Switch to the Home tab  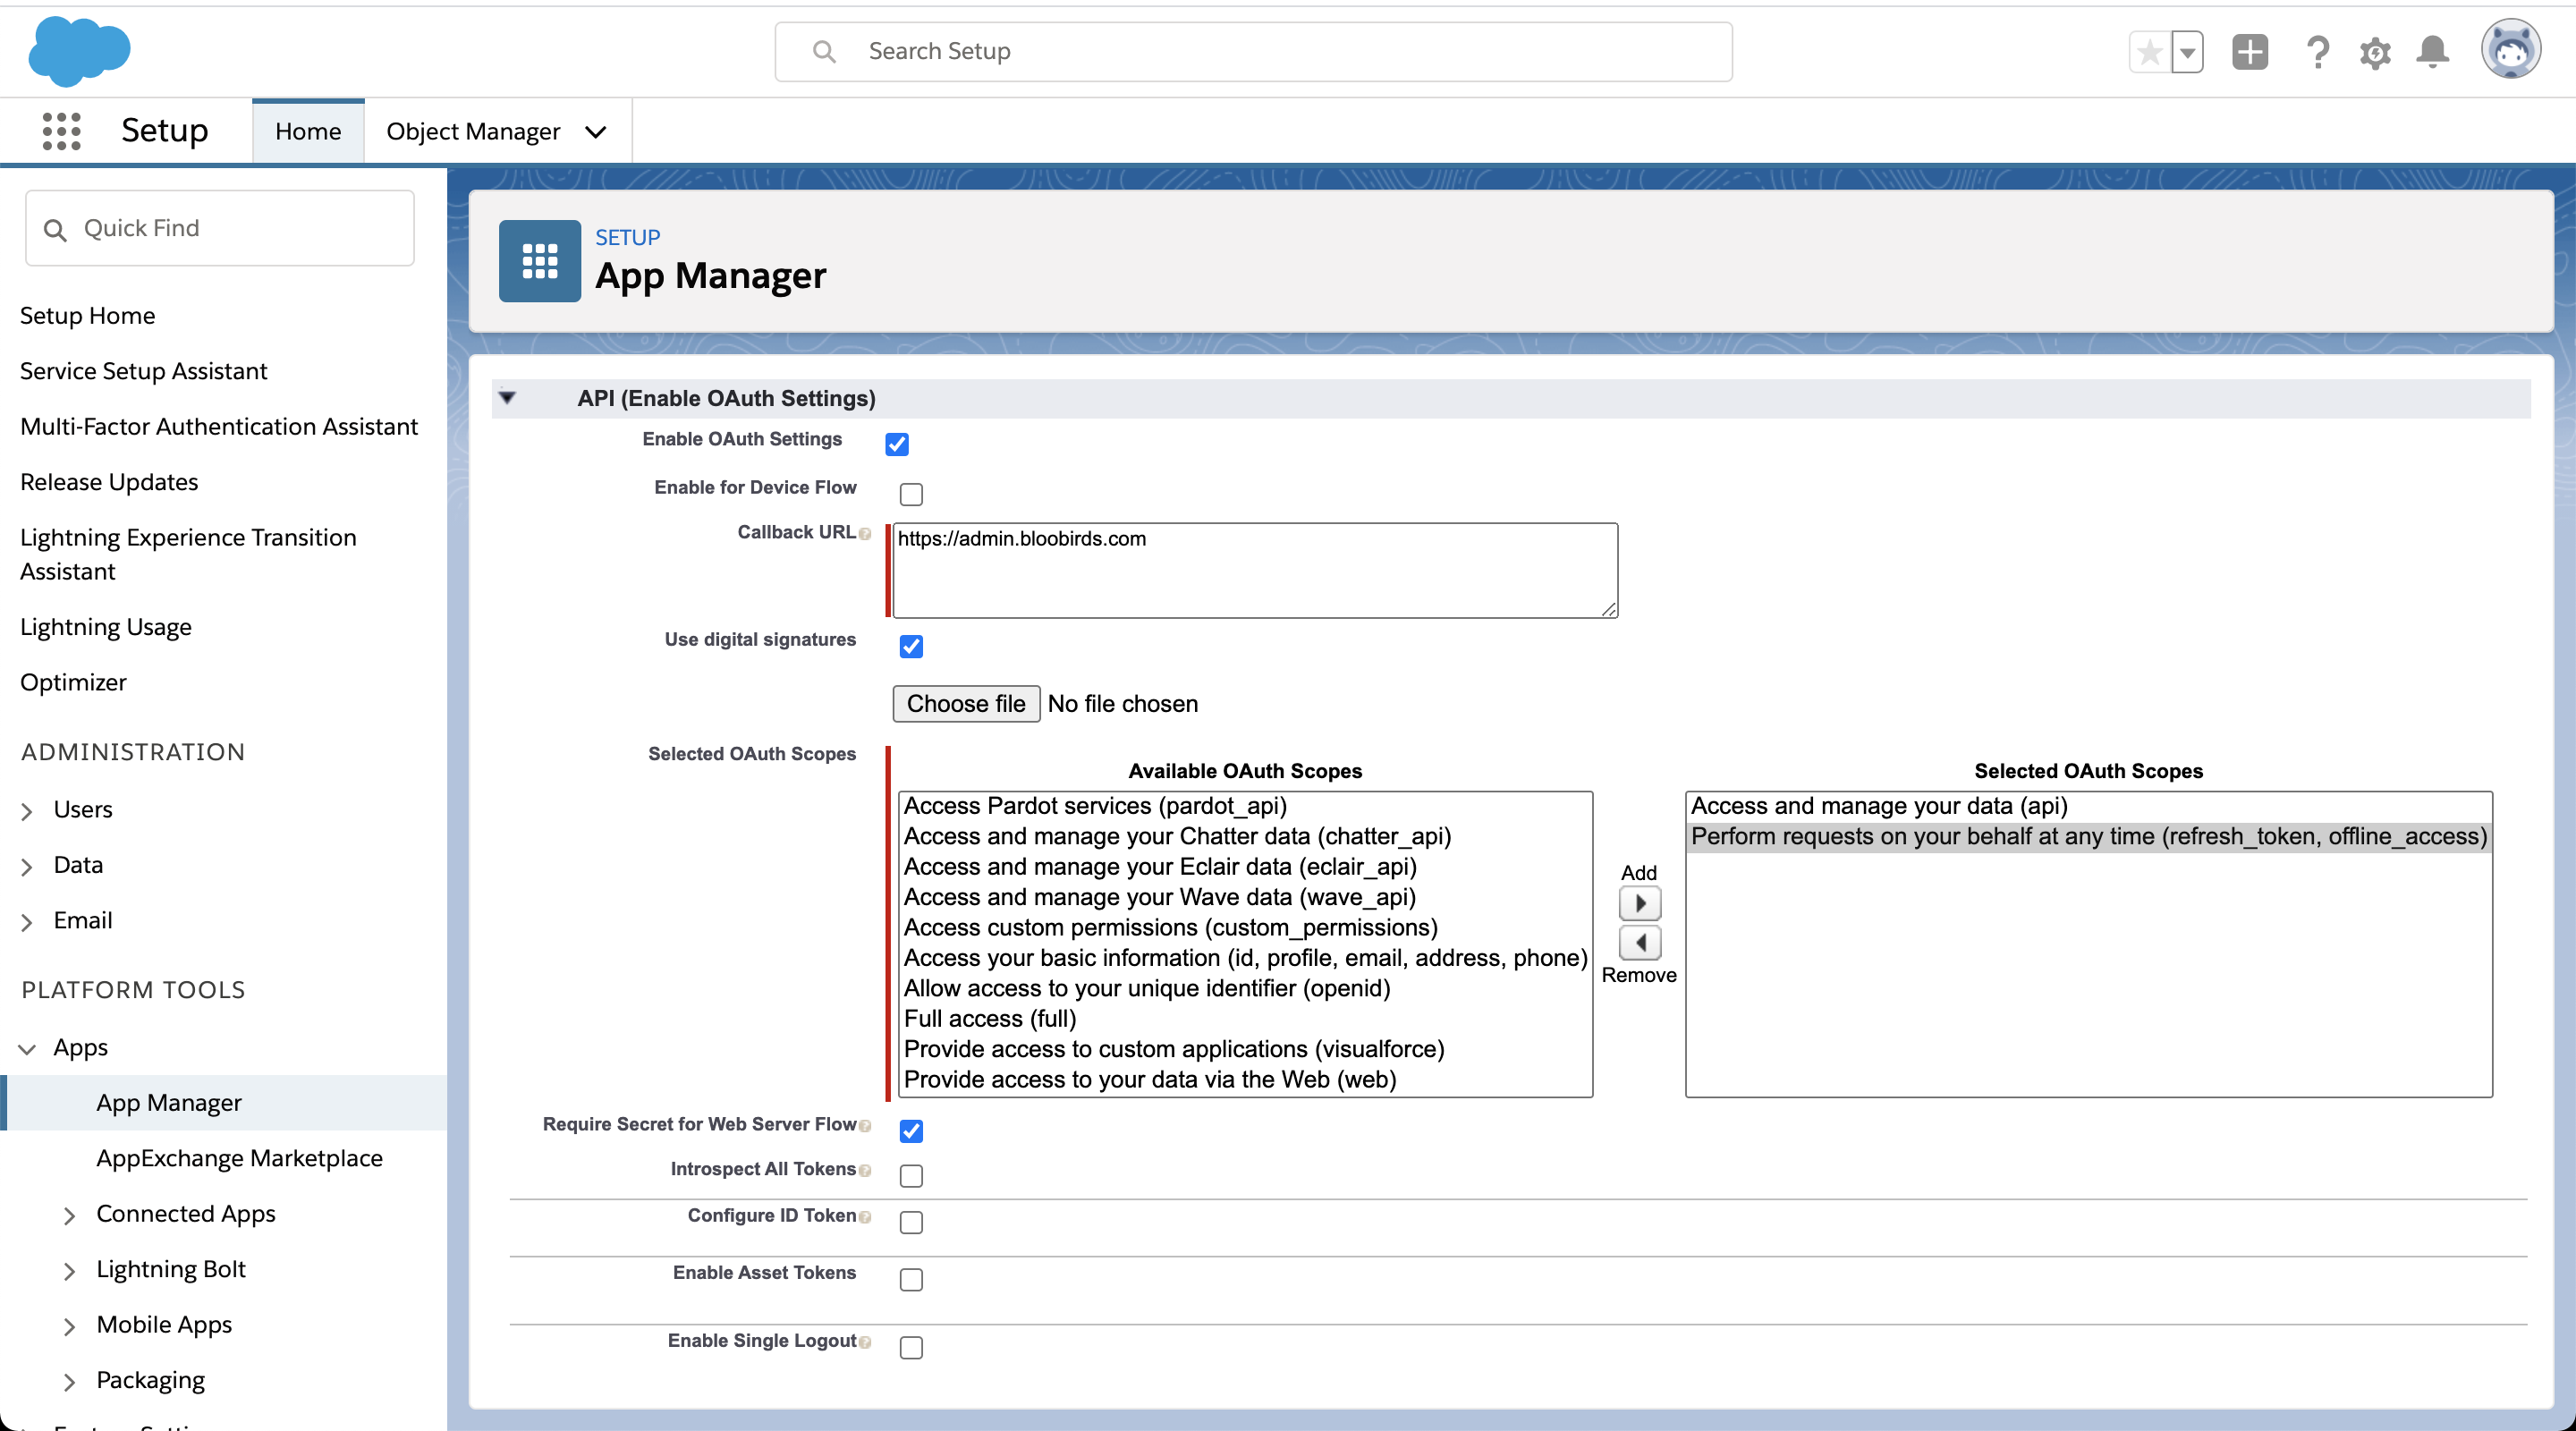point(308,131)
